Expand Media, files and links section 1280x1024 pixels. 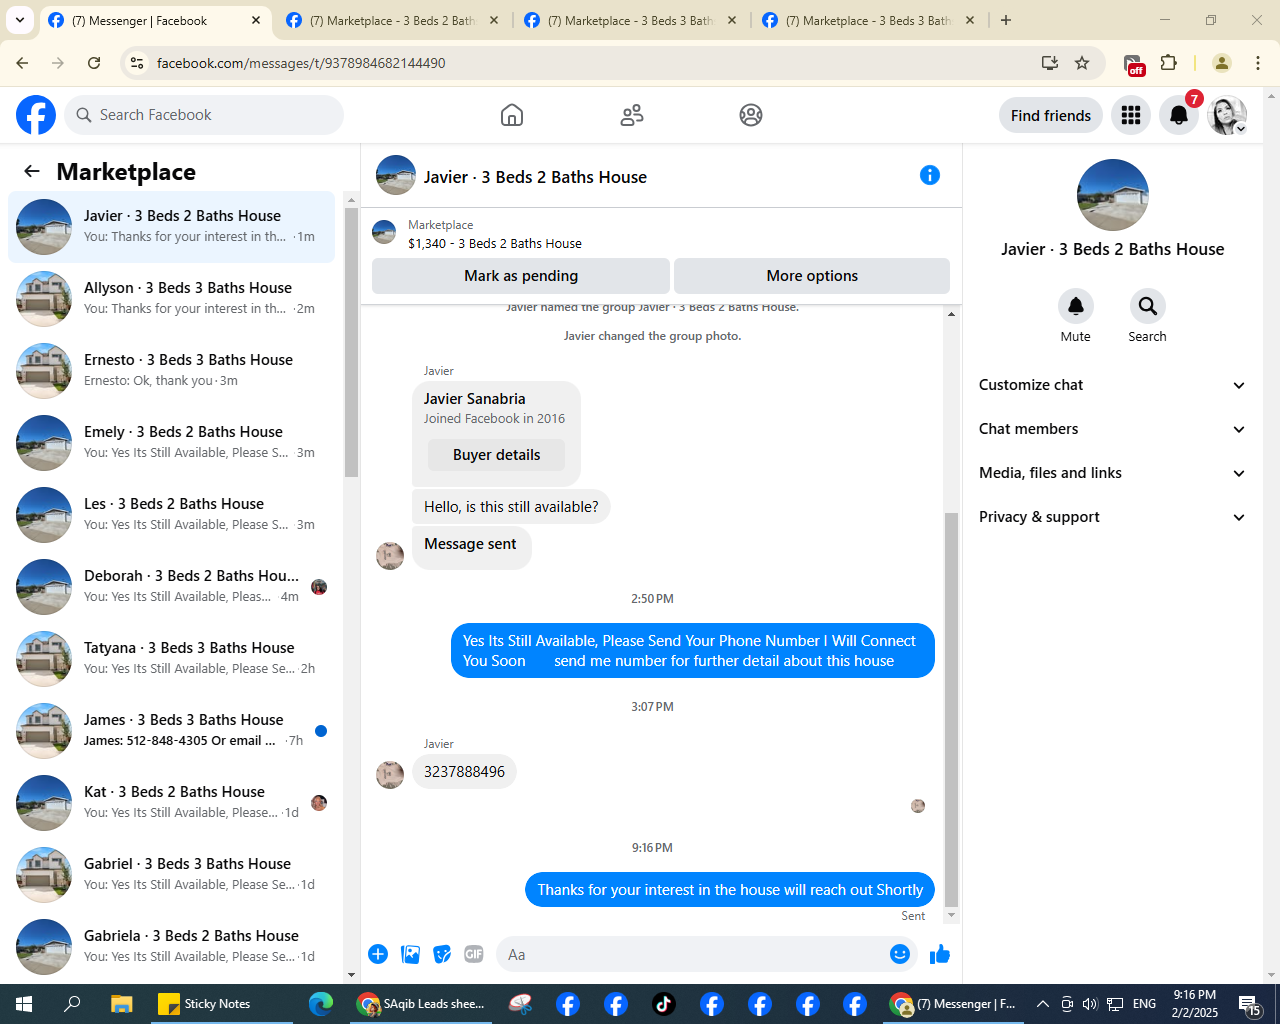point(1112,473)
